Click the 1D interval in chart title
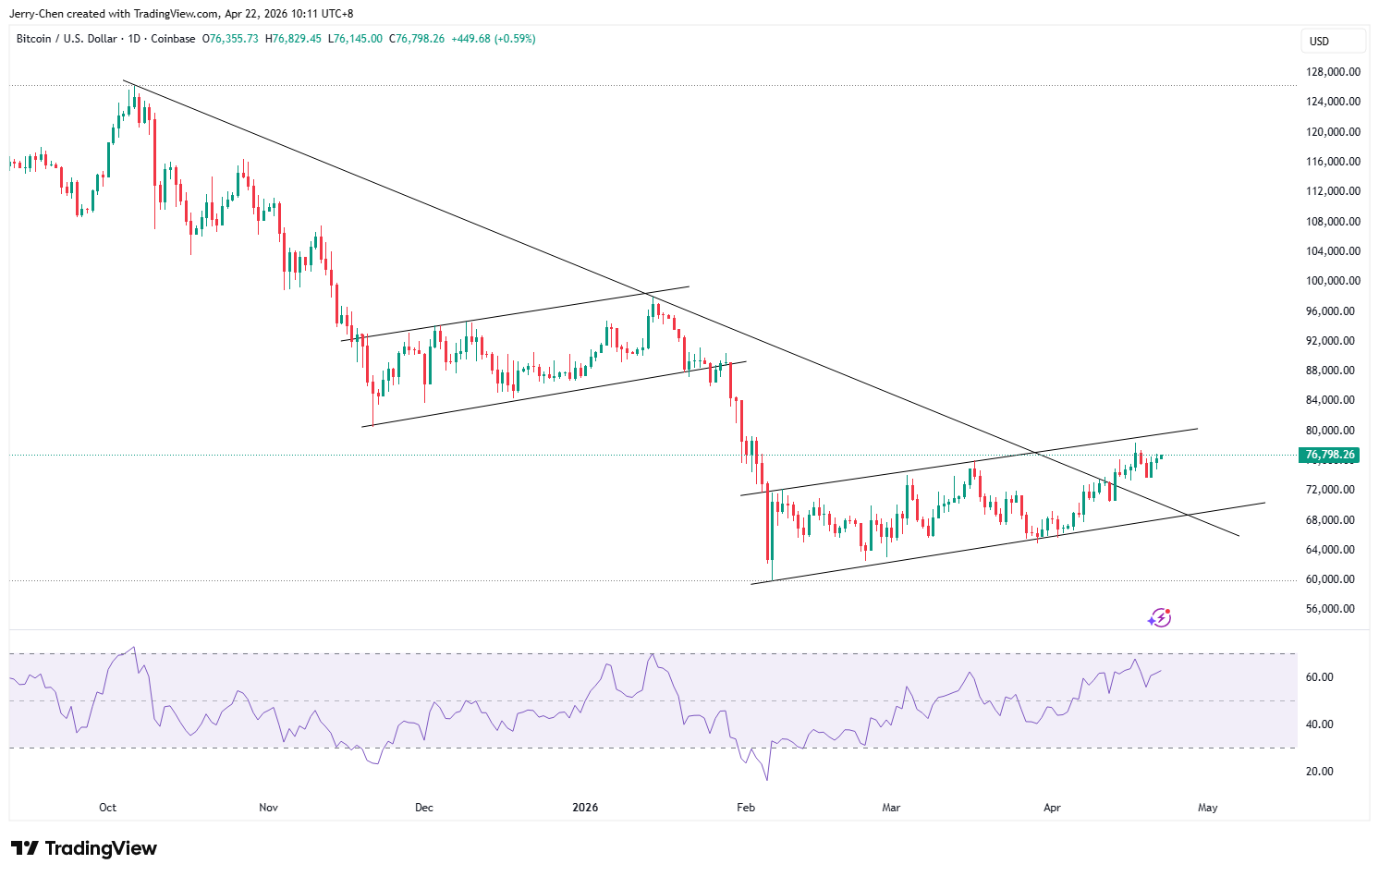Image resolution: width=1379 pixels, height=876 pixels. [x=132, y=39]
